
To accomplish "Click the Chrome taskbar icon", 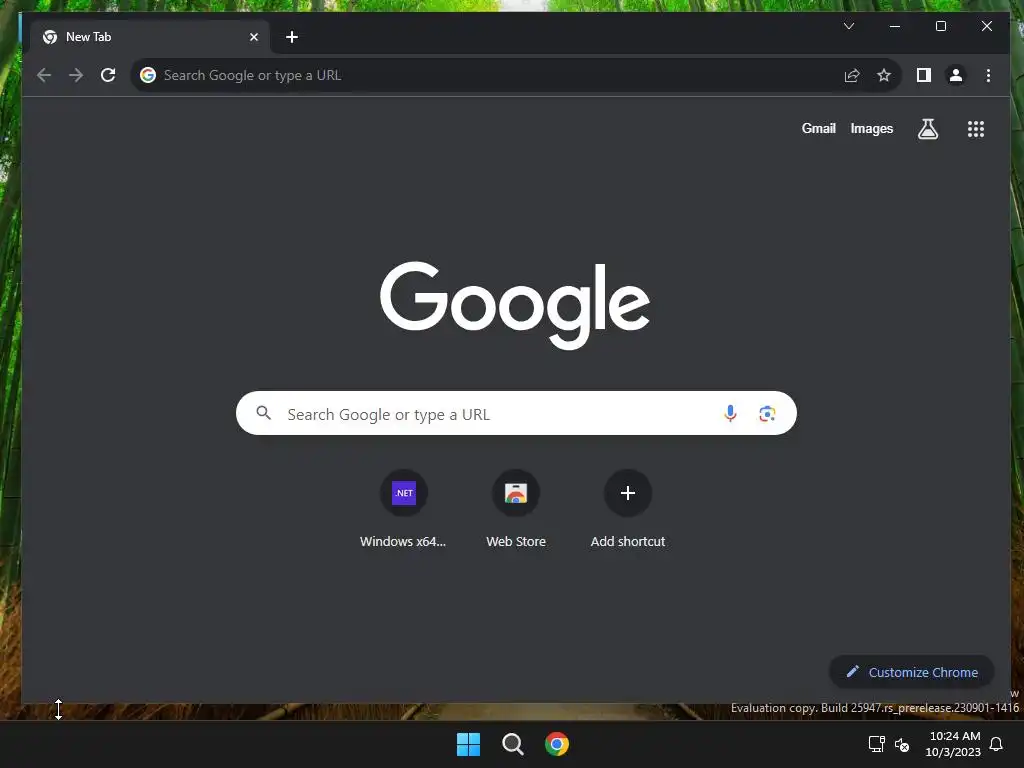I will (x=556, y=744).
